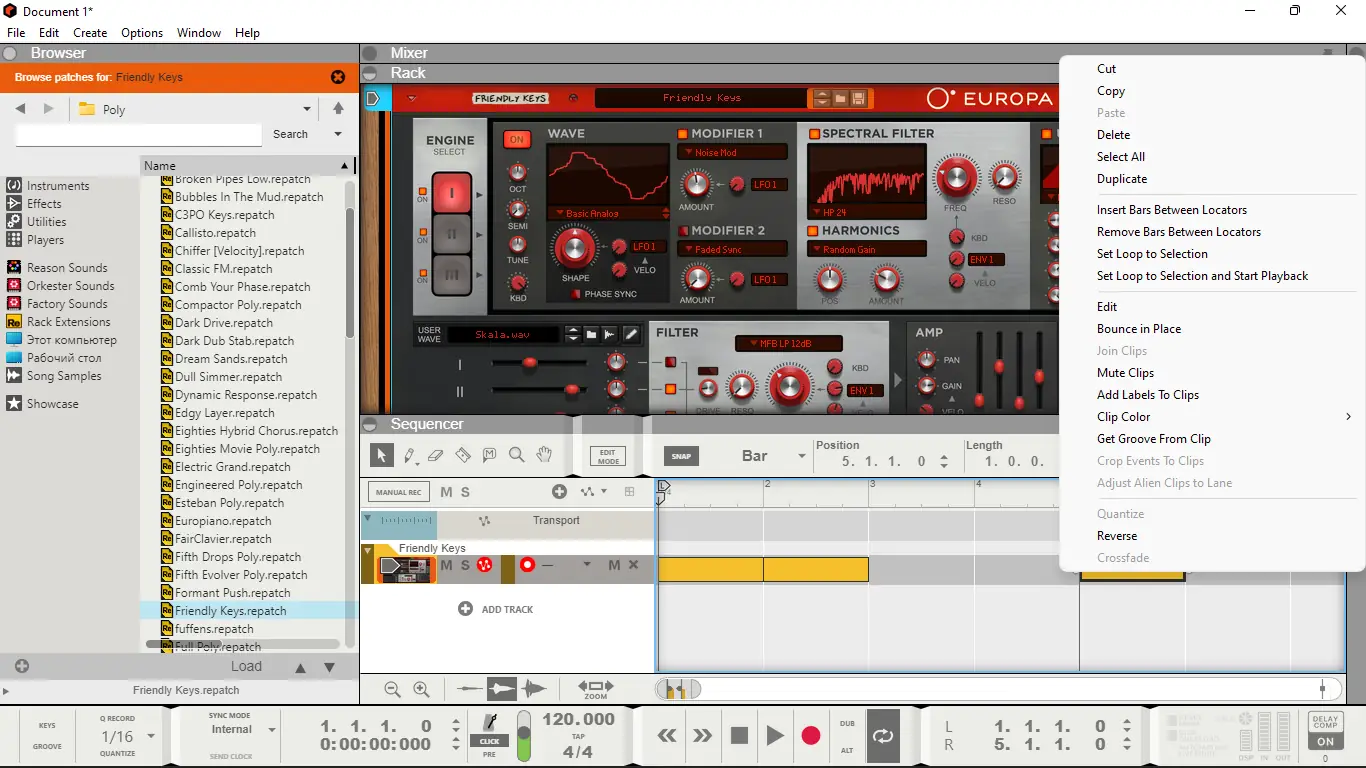Select the Hand tool

pos(544,456)
